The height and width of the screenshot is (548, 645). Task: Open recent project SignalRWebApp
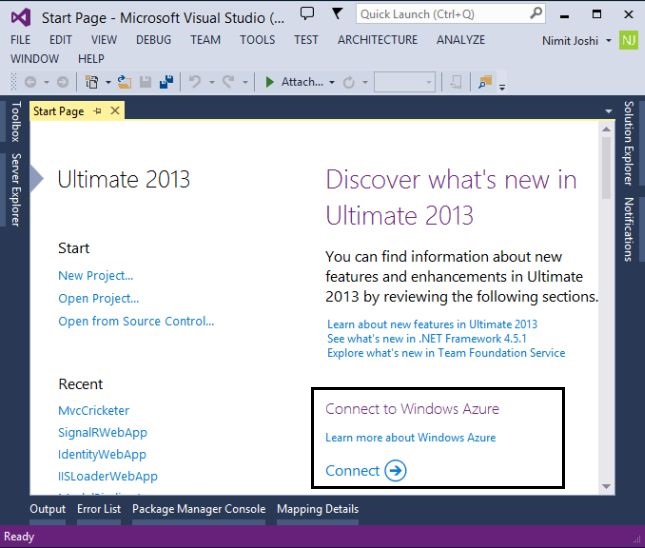coord(103,432)
